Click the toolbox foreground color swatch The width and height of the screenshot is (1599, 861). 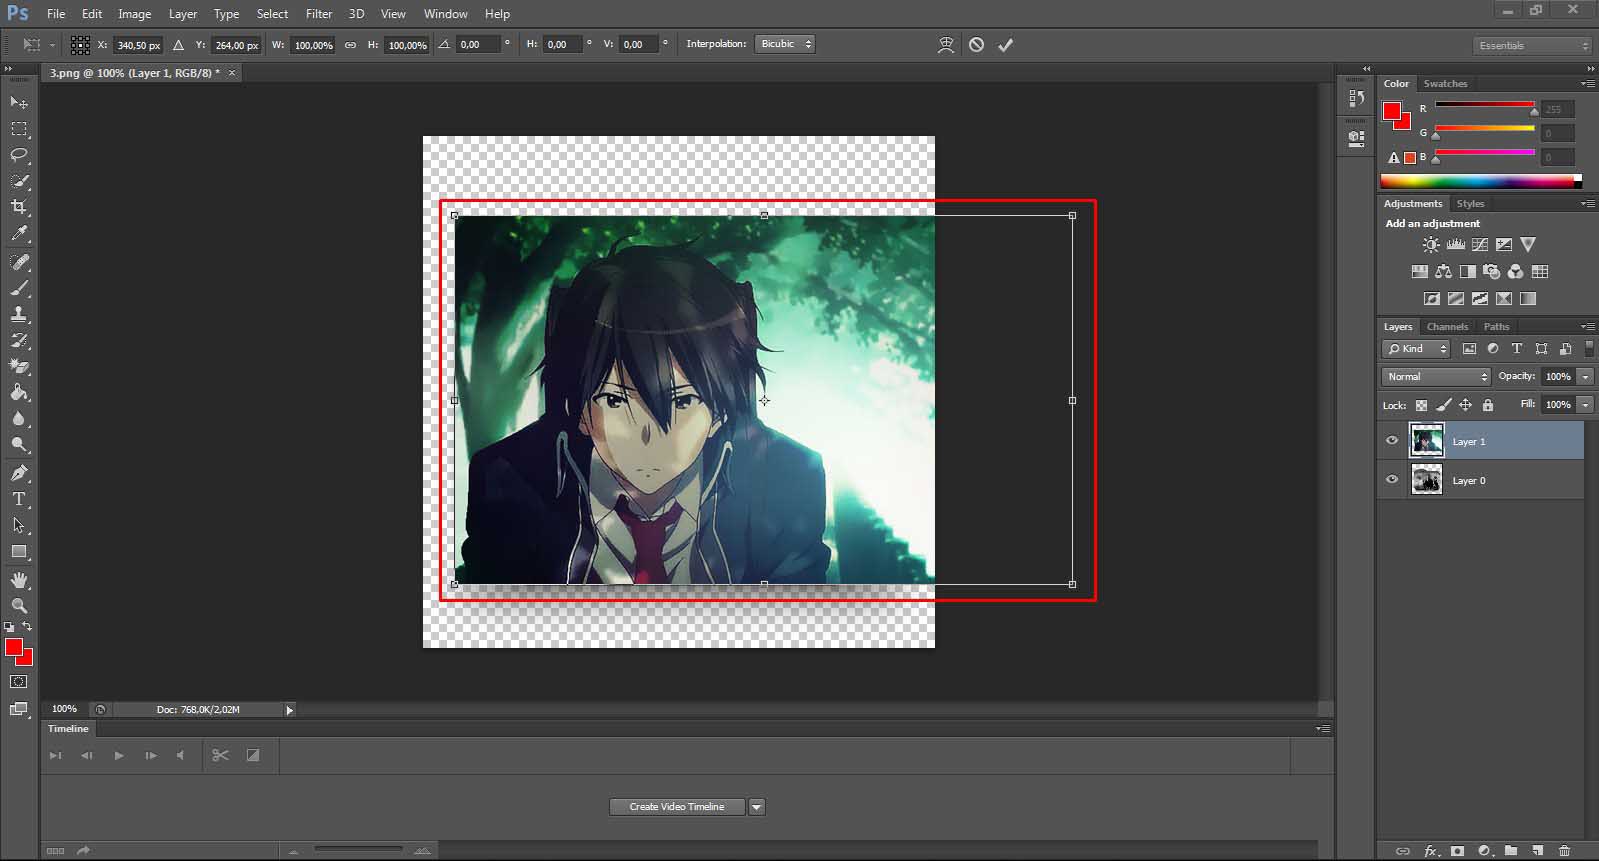tap(14, 648)
